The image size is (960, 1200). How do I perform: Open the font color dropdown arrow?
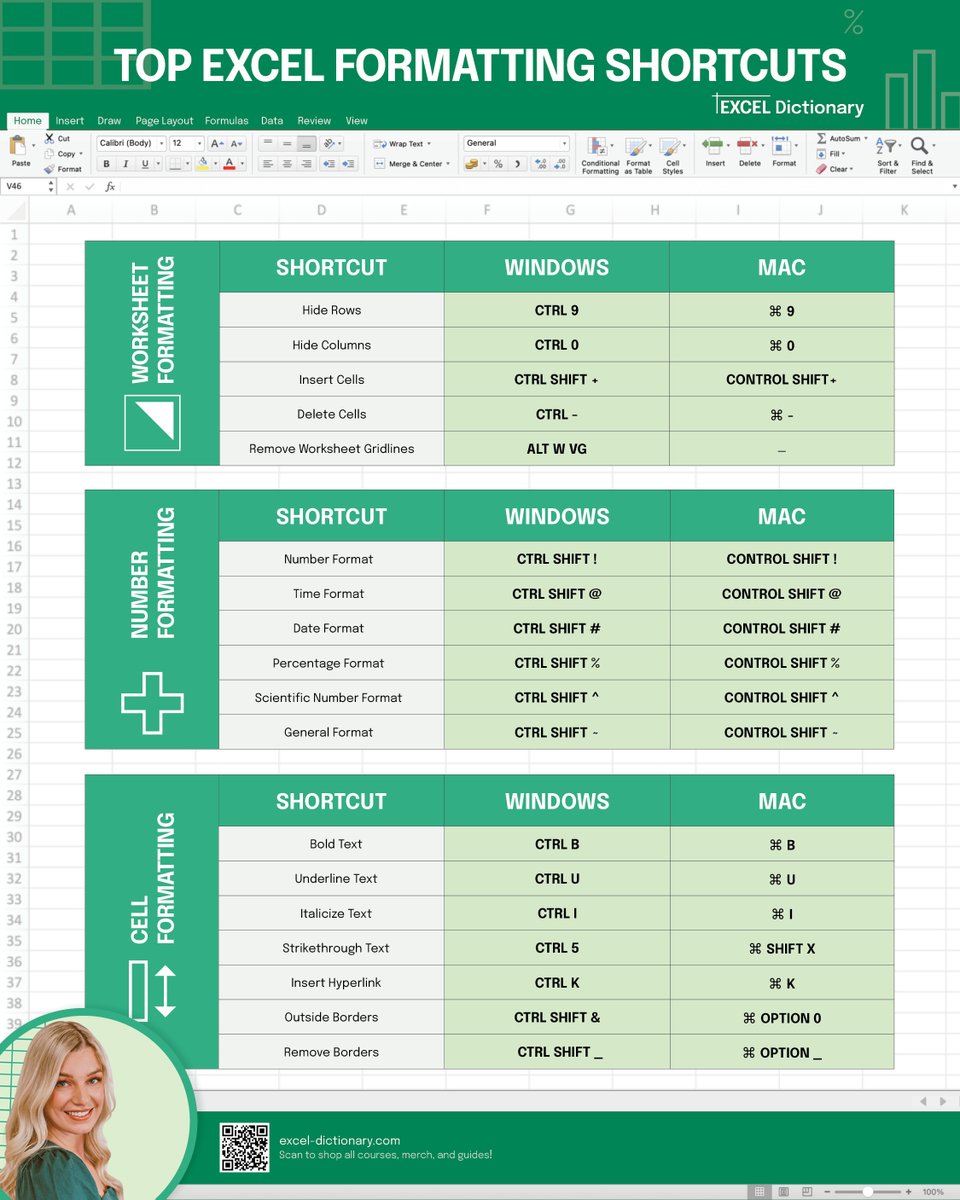pos(242,164)
